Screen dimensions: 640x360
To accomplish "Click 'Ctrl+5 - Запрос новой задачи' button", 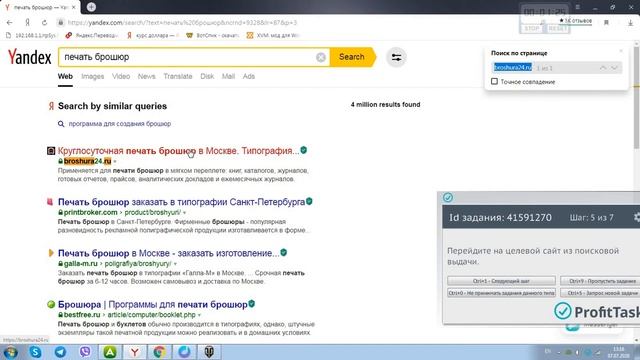I will (x=600, y=293).
